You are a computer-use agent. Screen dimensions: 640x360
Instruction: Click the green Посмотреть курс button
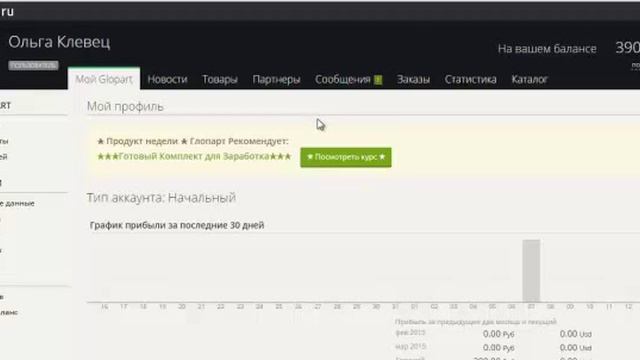click(346, 157)
